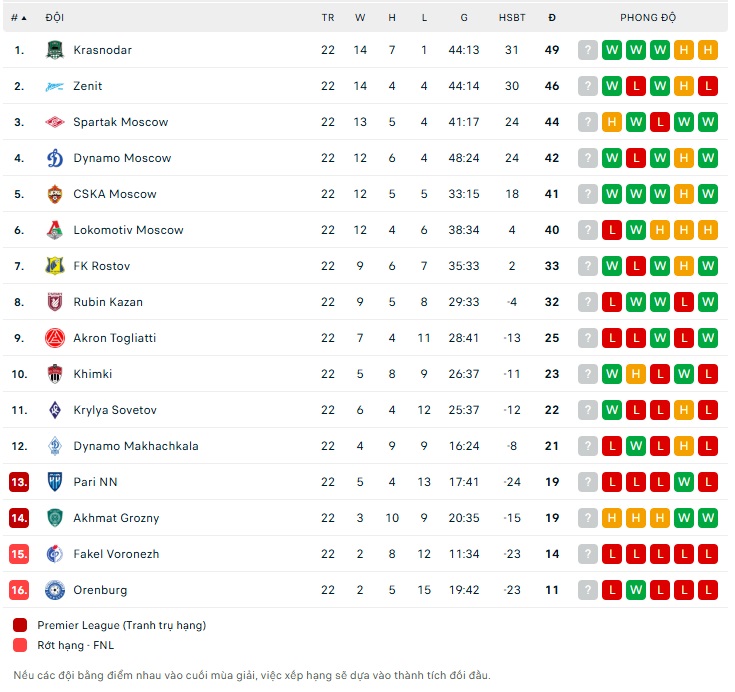This screenshot has width=735, height=692.
Task: Click the Akron Togliatti red logo
Action: coord(55,338)
